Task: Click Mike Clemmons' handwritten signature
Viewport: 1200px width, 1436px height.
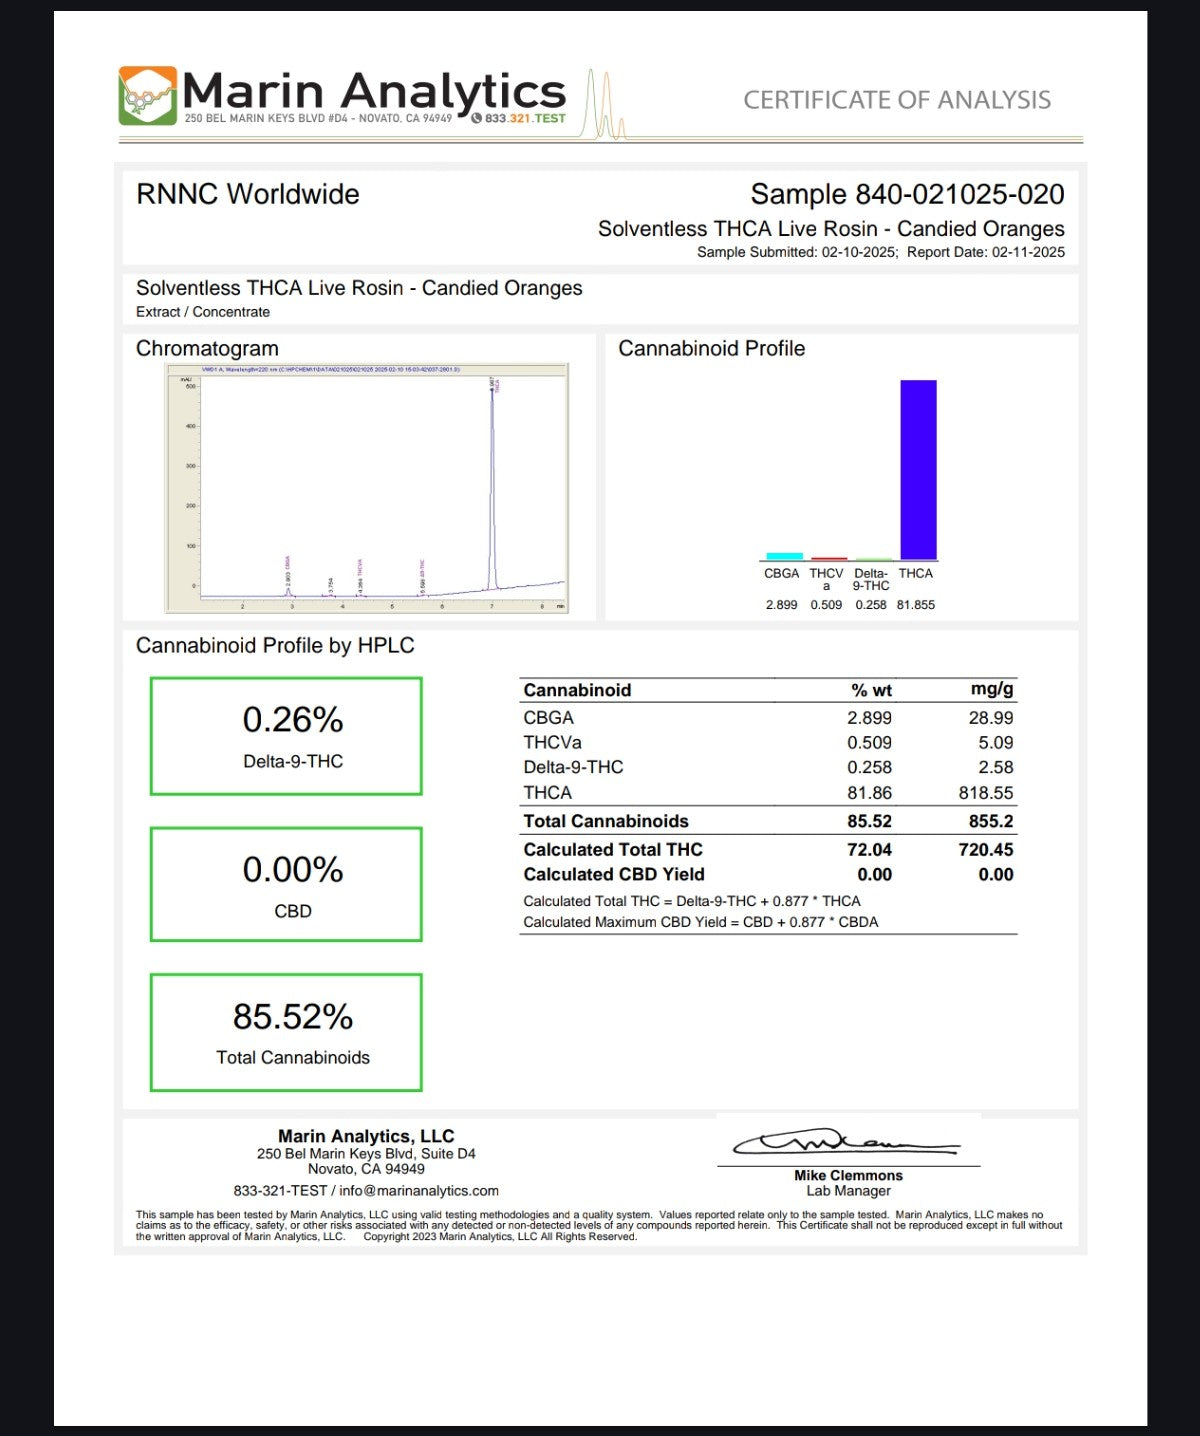Action: point(846,1143)
